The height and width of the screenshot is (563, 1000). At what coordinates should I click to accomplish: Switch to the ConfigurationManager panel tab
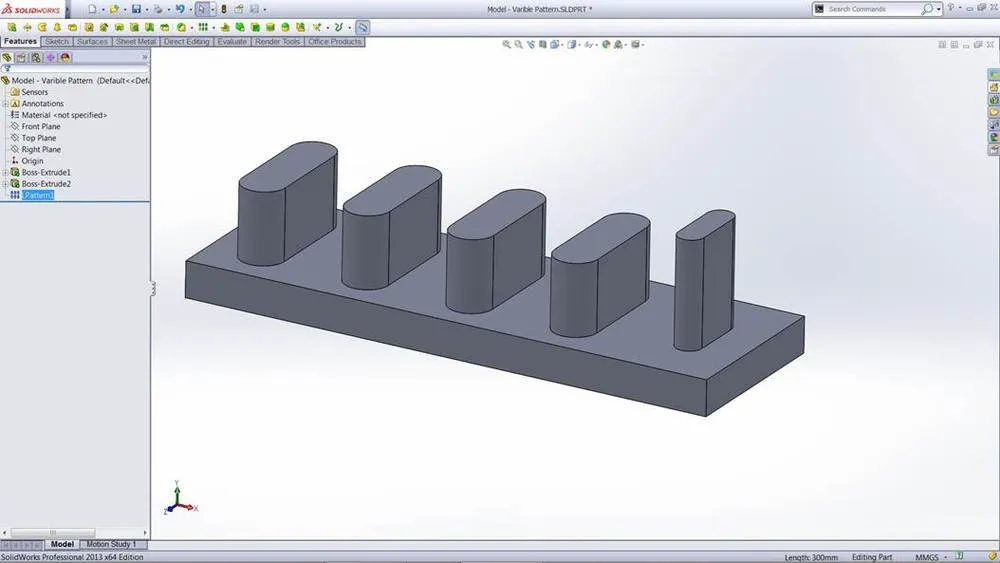pos(36,57)
